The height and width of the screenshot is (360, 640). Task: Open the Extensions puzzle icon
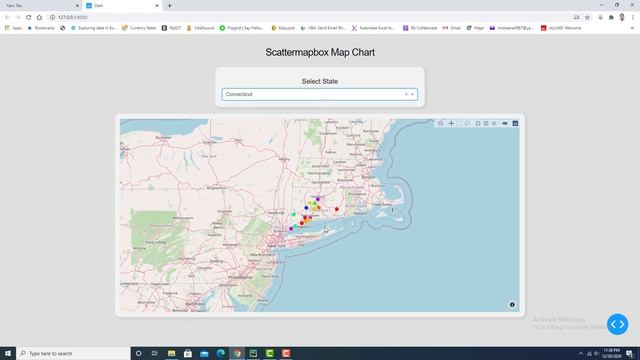point(611,18)
